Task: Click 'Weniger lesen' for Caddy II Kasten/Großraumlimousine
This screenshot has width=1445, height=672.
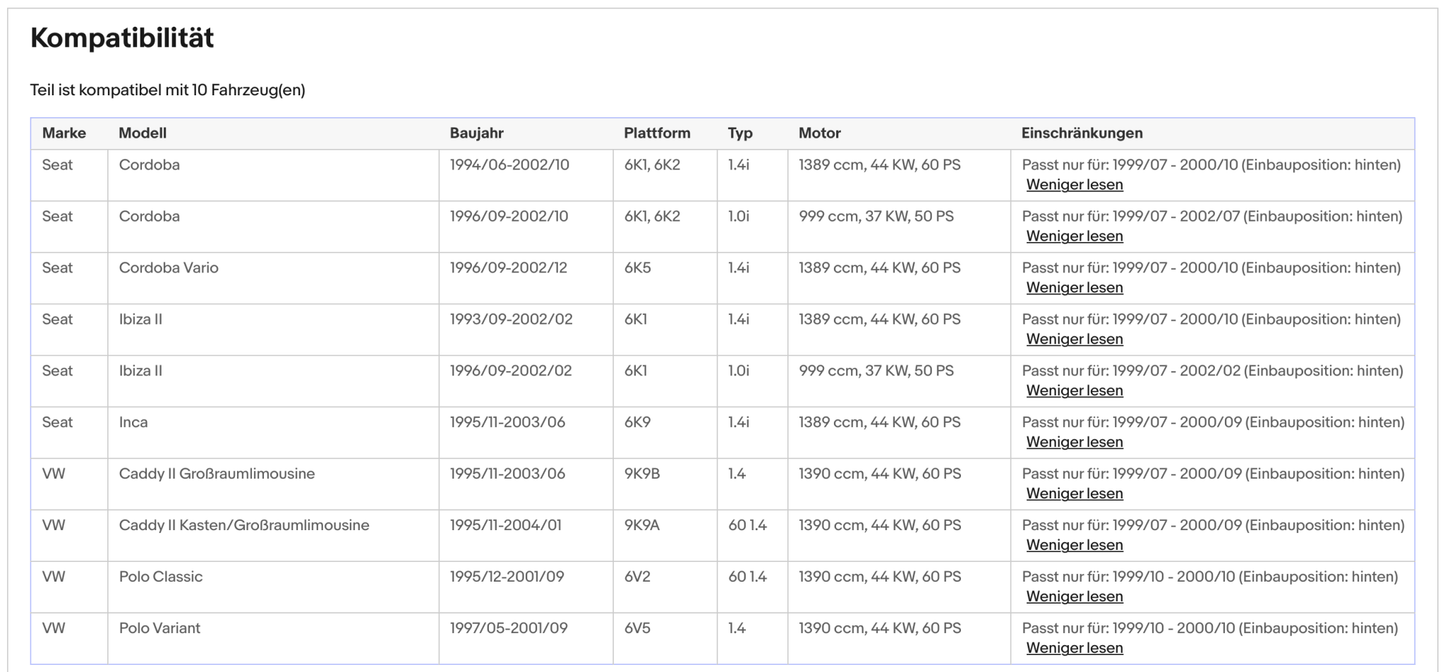Action: (1074, 545)
